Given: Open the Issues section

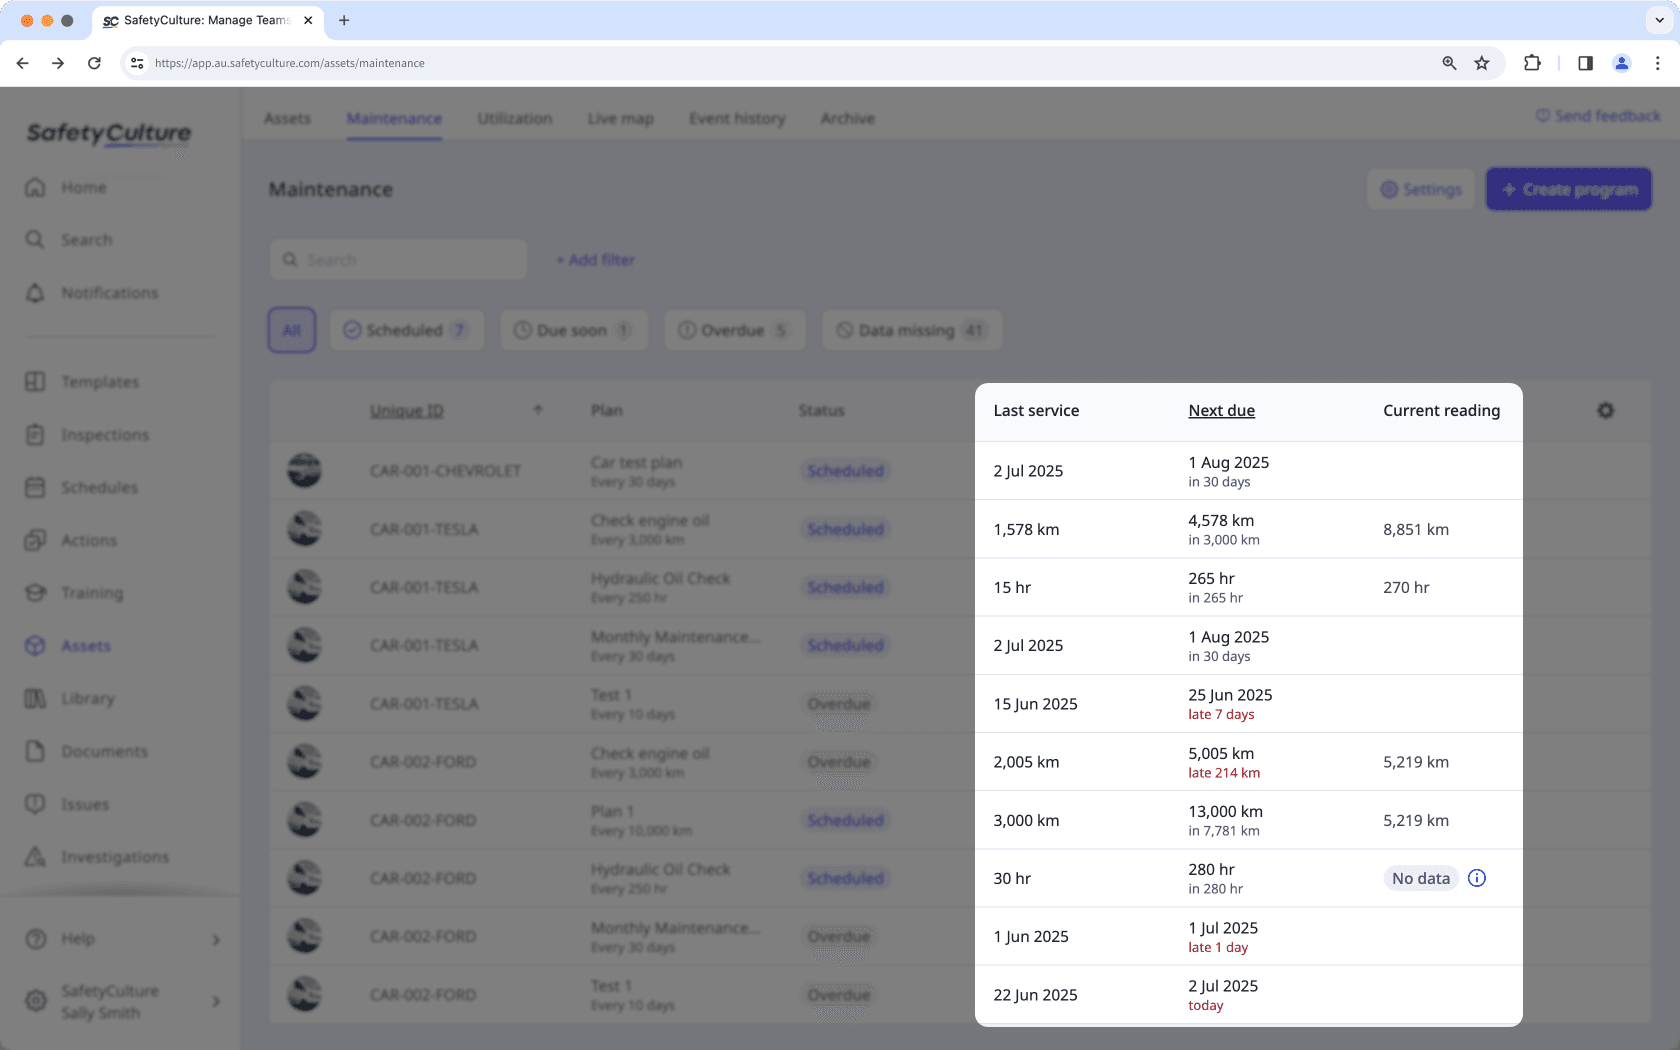Looking at the screenshot, I should (x=84, y=804).
